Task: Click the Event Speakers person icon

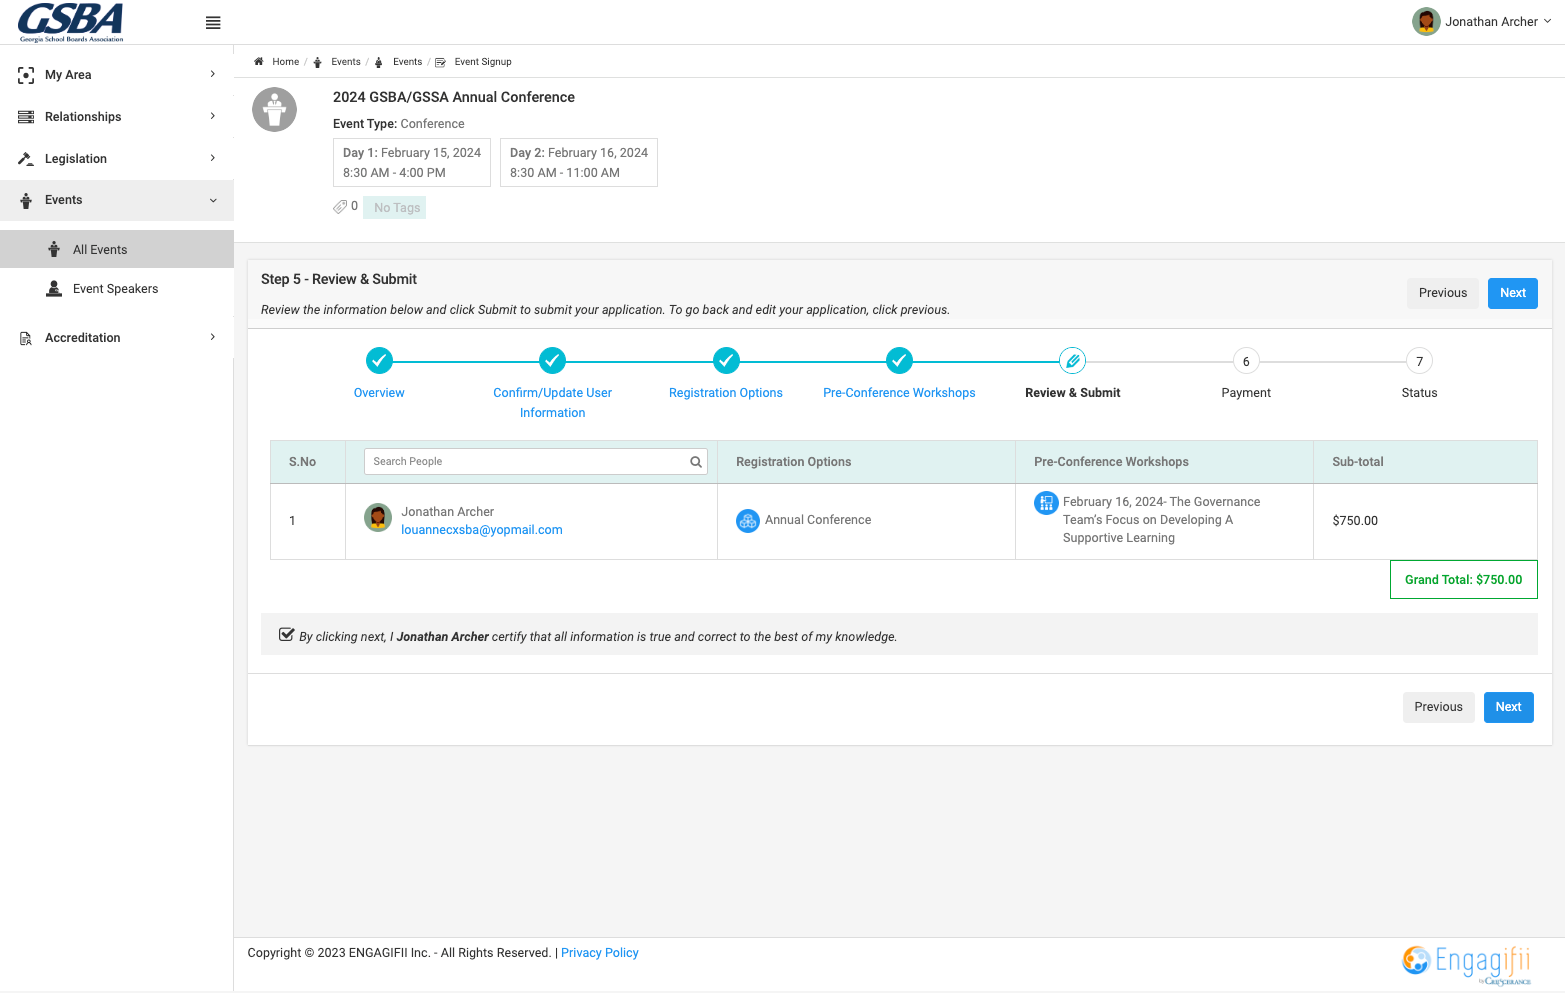Action: pyautogui.click(x=54, y=289)
